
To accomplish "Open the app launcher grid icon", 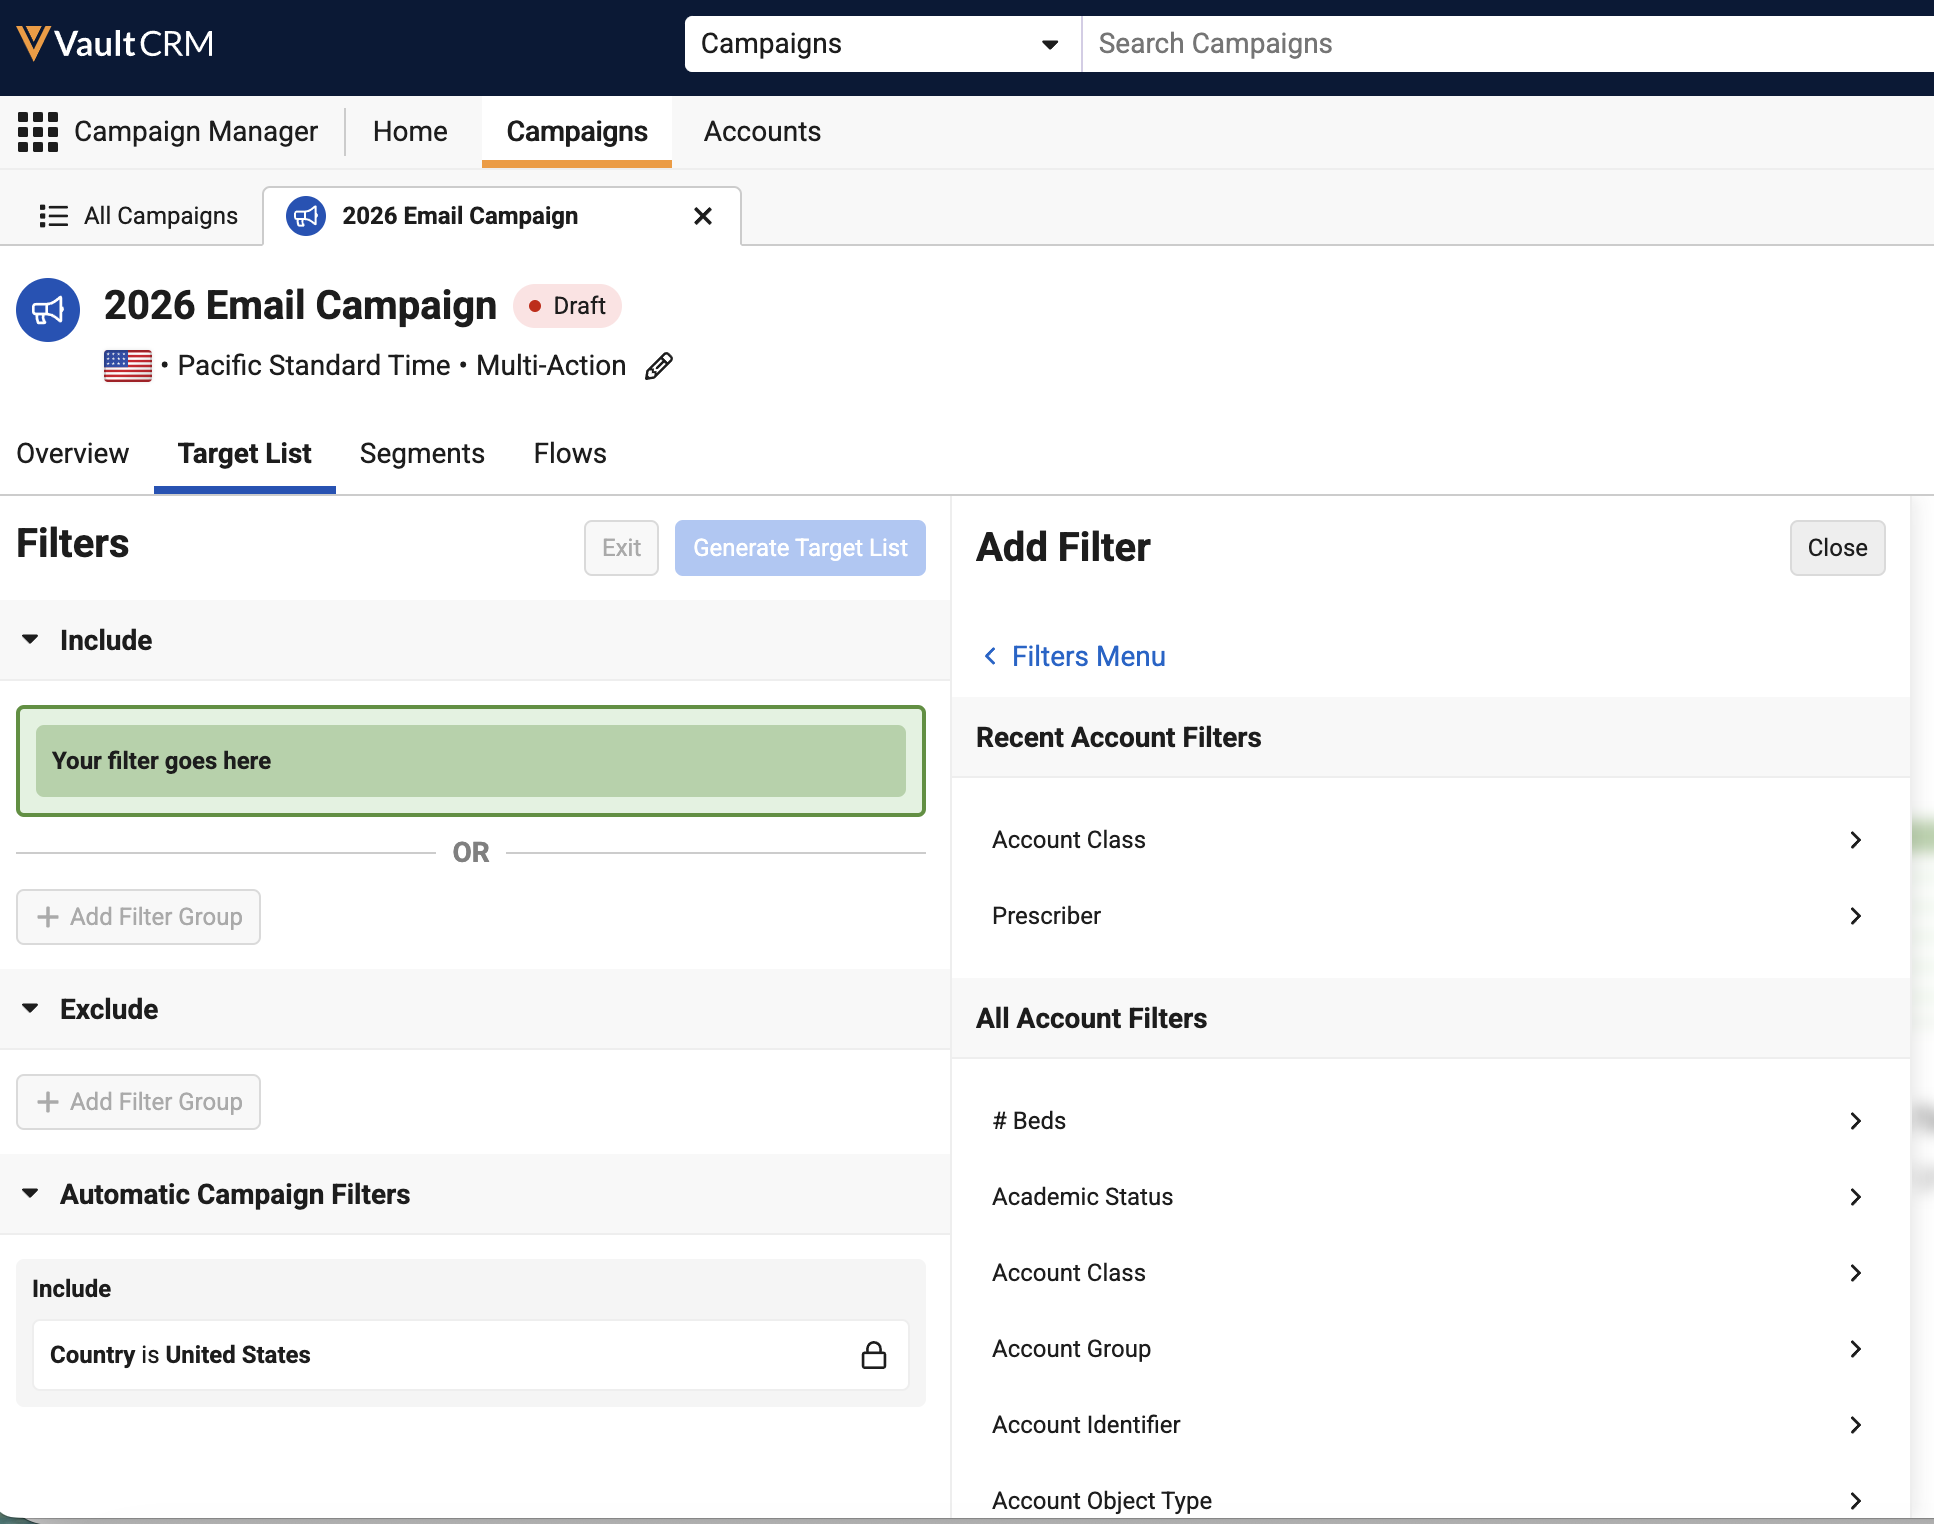I will [x=38, y=132].
